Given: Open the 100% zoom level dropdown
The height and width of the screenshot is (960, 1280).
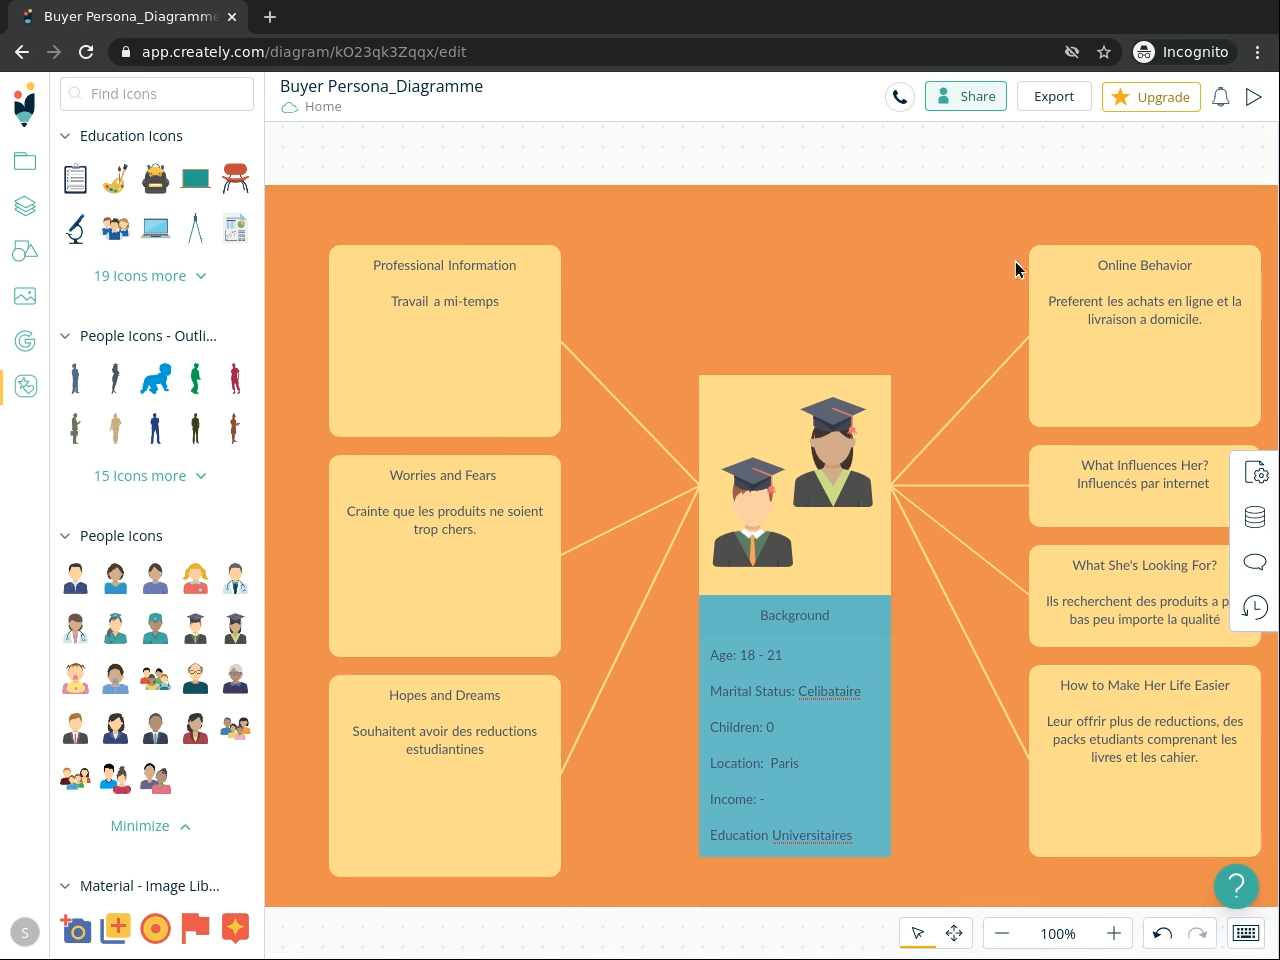Looking at the screenshot, I should point(1058,933).
